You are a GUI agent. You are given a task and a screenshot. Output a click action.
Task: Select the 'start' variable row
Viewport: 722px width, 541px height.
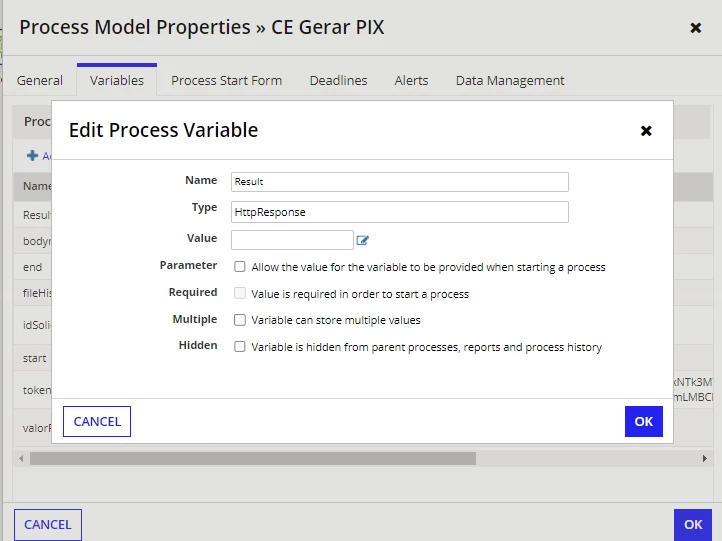35,358
